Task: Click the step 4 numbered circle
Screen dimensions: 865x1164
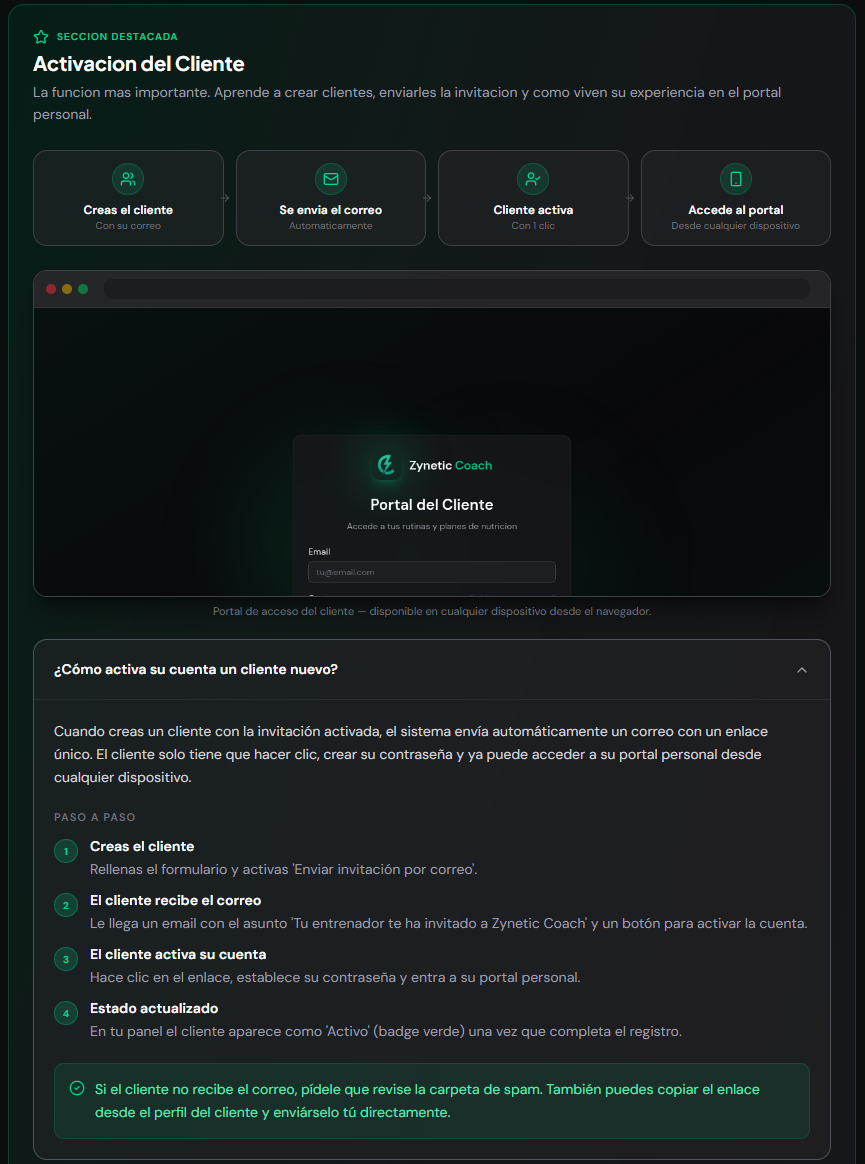Action: coord(66,1013)
